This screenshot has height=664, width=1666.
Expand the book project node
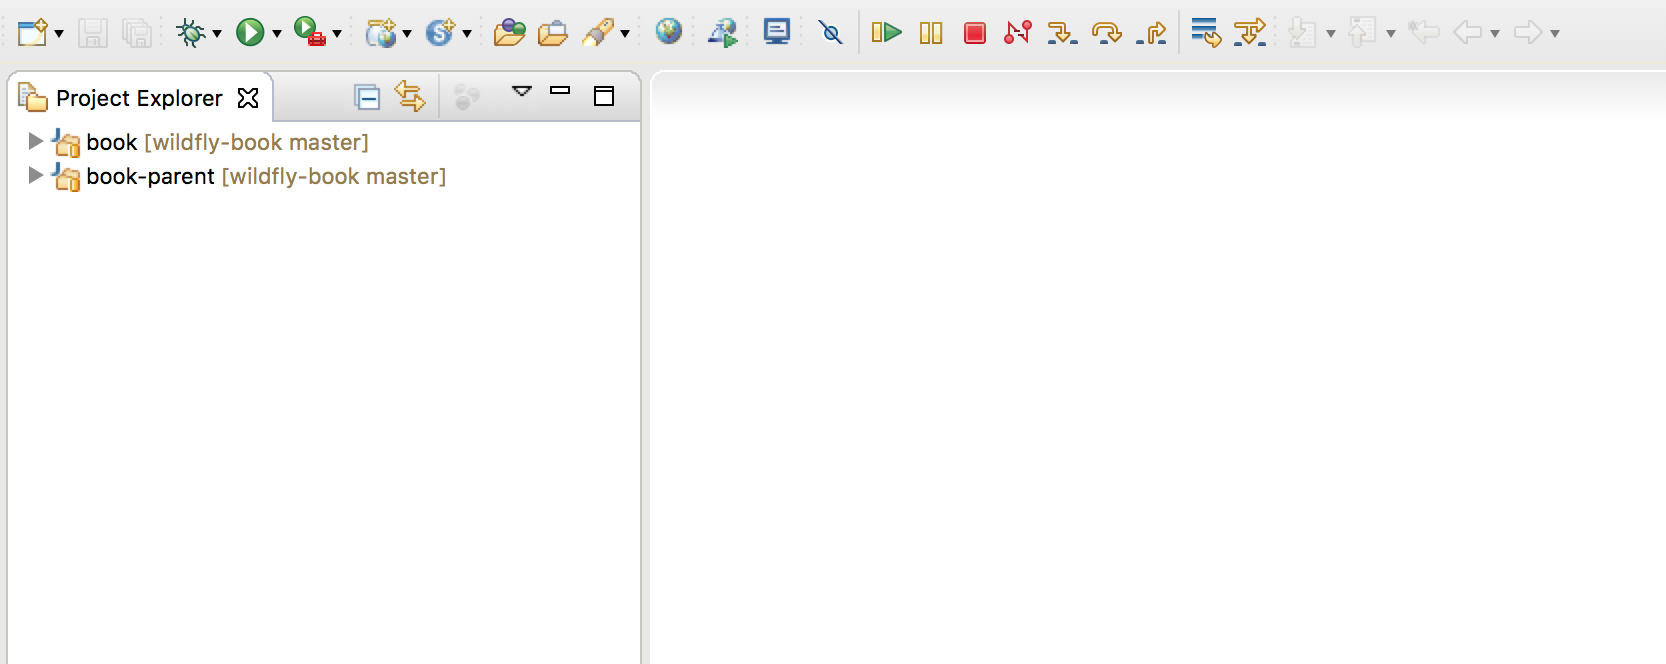point(35,141)
